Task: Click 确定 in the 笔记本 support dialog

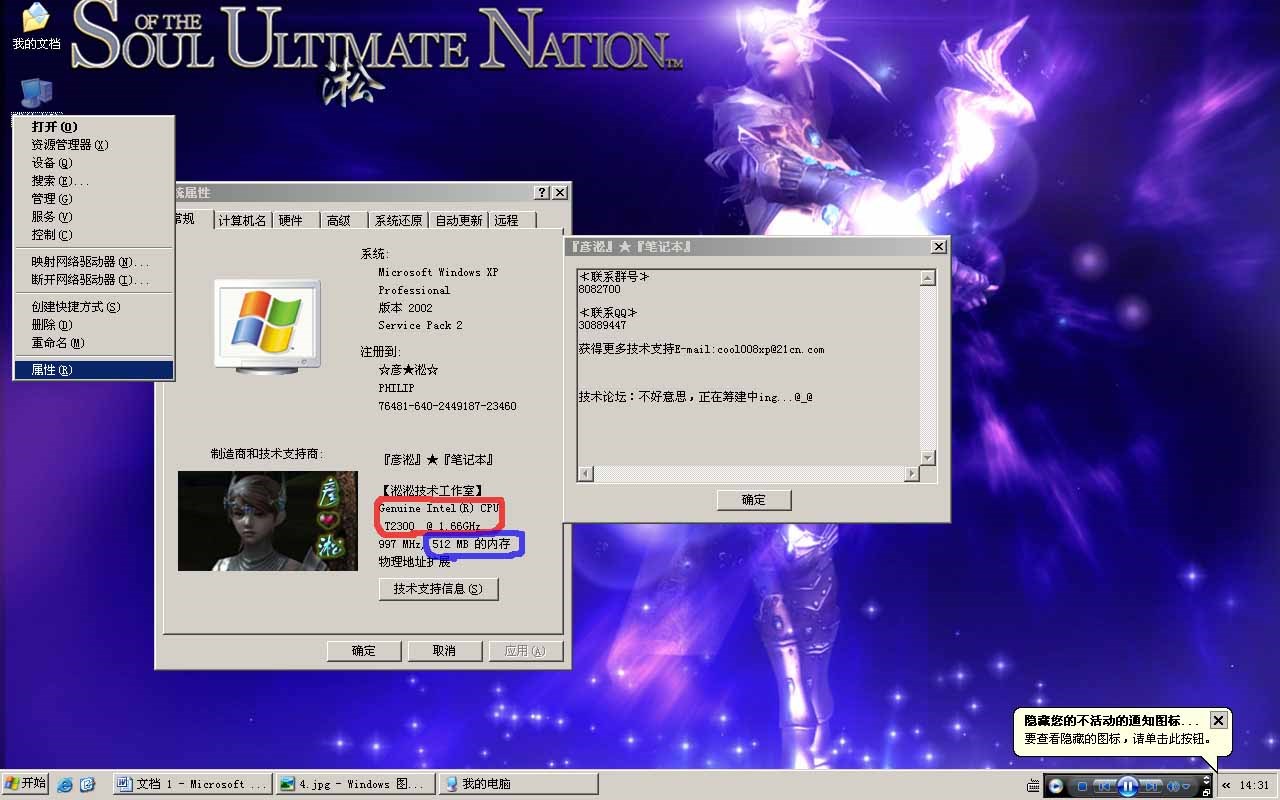Action: [754, 500]
